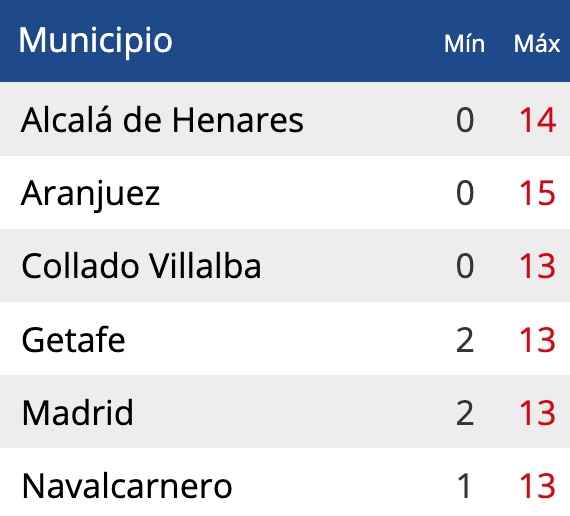This screenshot has height=516, width=570.
Task: Click Madrid max temperature 13
Action: (x=537, y=412)
